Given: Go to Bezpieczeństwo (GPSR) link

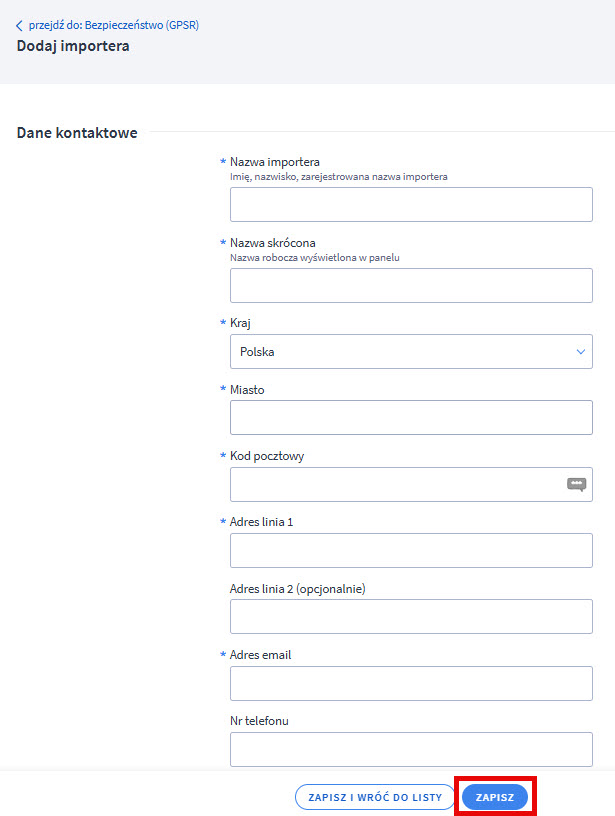Looking at the screenshot, I should (x=113, y=25).
